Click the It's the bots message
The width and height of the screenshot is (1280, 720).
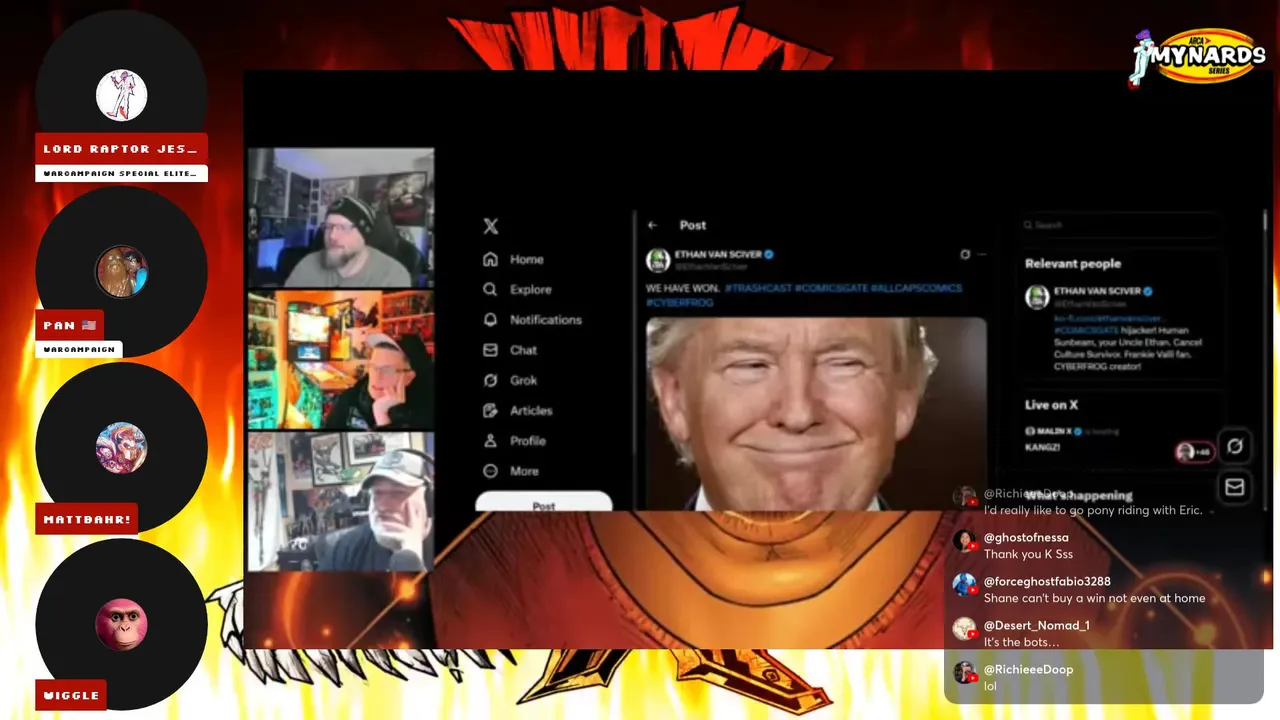pyautogui.click(x=1021, y=642)
